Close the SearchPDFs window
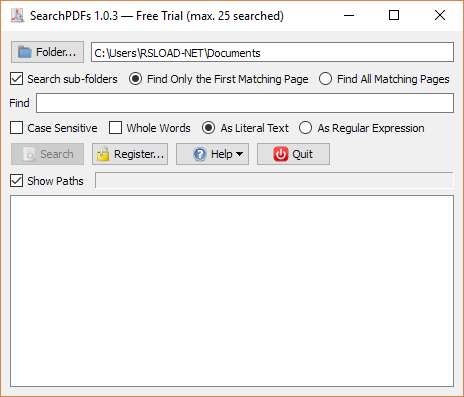This screenshot has width=464, height=397. coord(440,15)
